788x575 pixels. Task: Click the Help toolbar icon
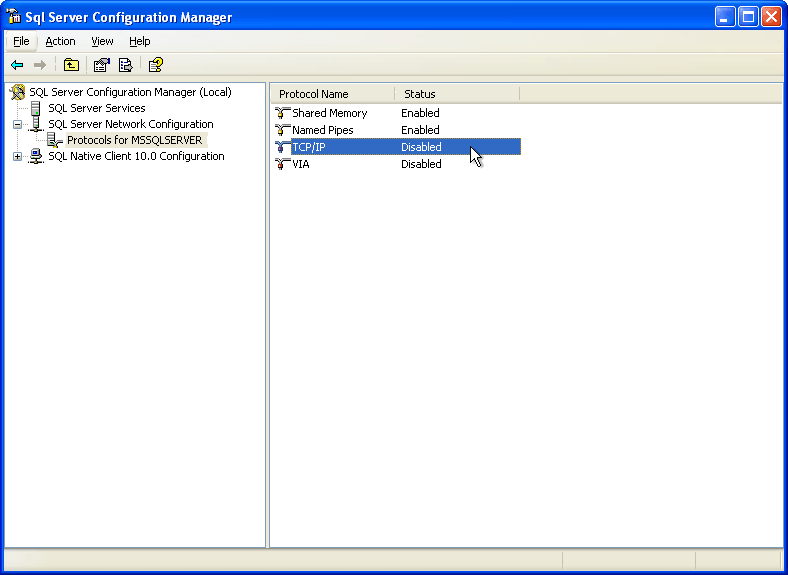156,65
